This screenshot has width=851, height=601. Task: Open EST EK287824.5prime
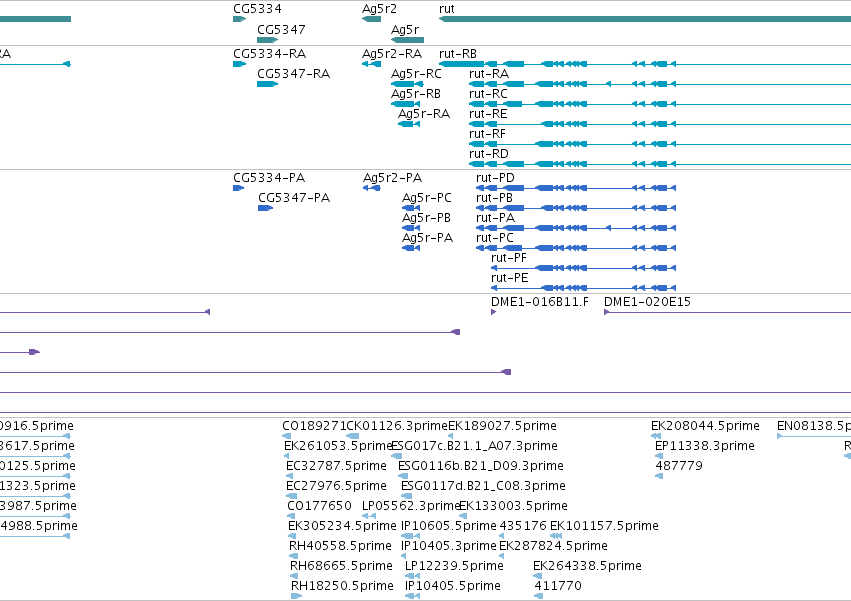click(x=503, y=556)
